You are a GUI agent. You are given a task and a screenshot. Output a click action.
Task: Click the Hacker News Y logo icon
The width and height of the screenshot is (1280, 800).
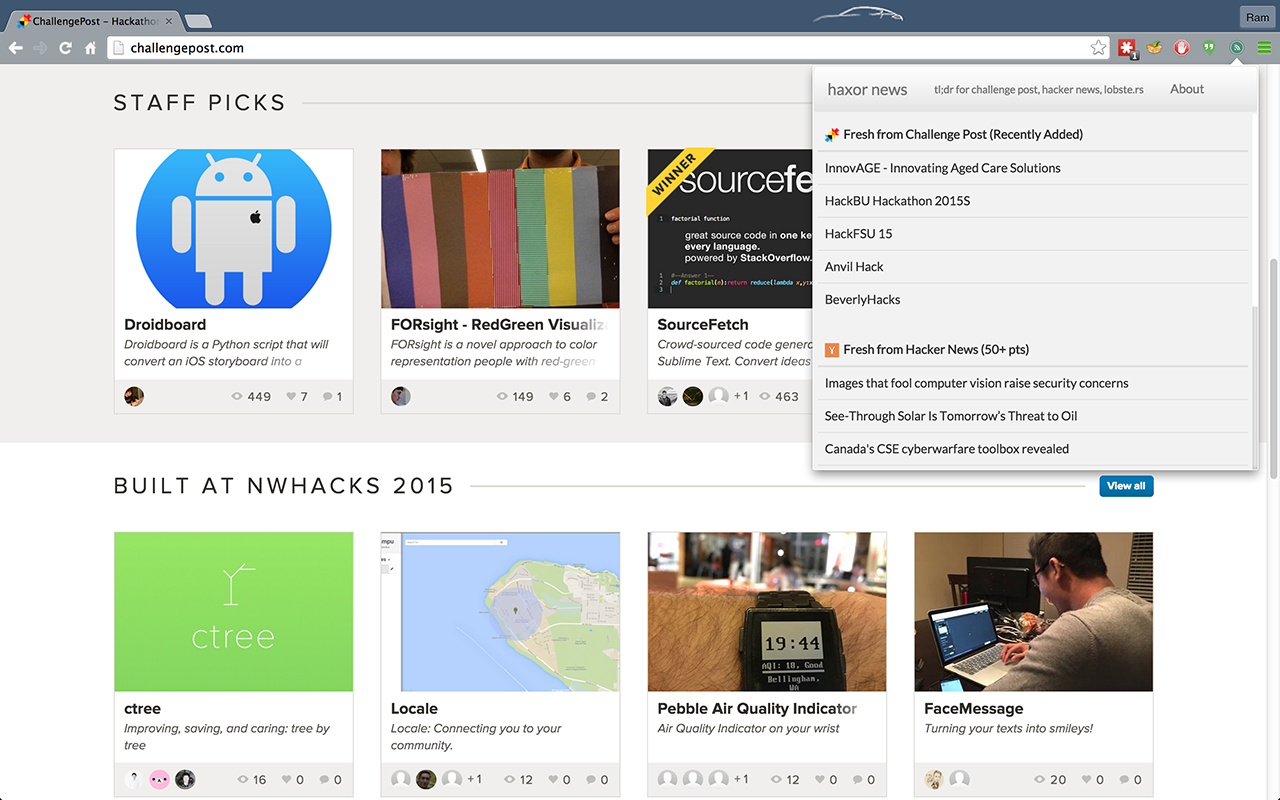point(831,349)
